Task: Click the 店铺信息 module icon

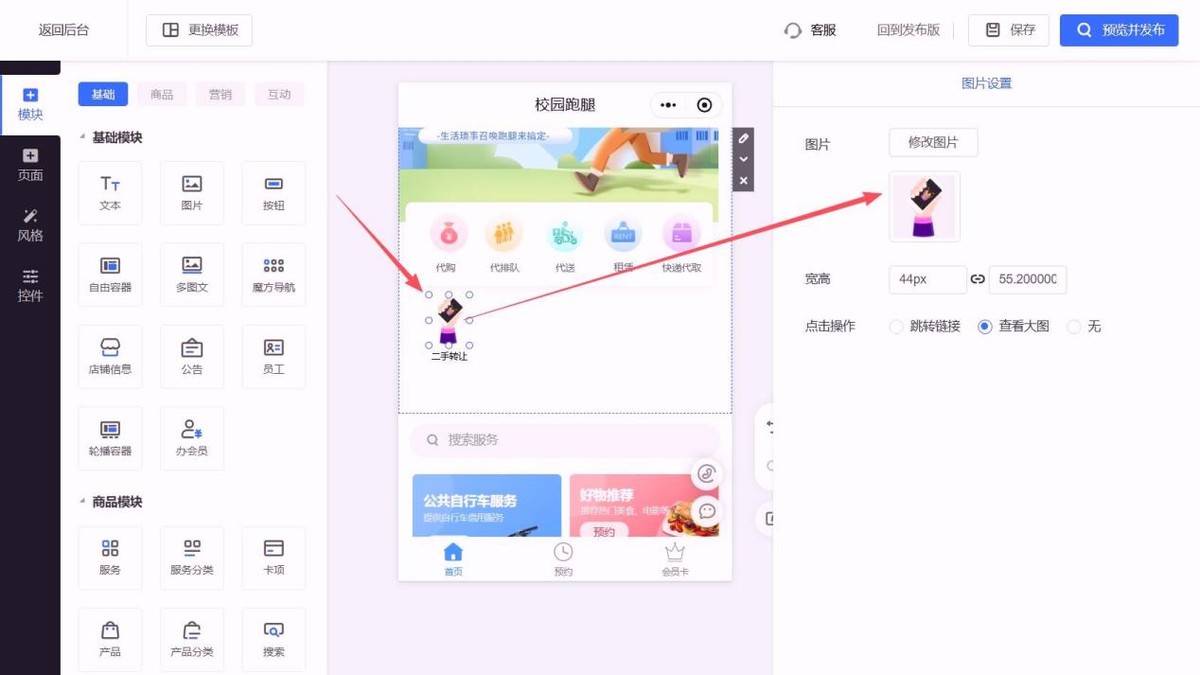Action: point(110,356)
